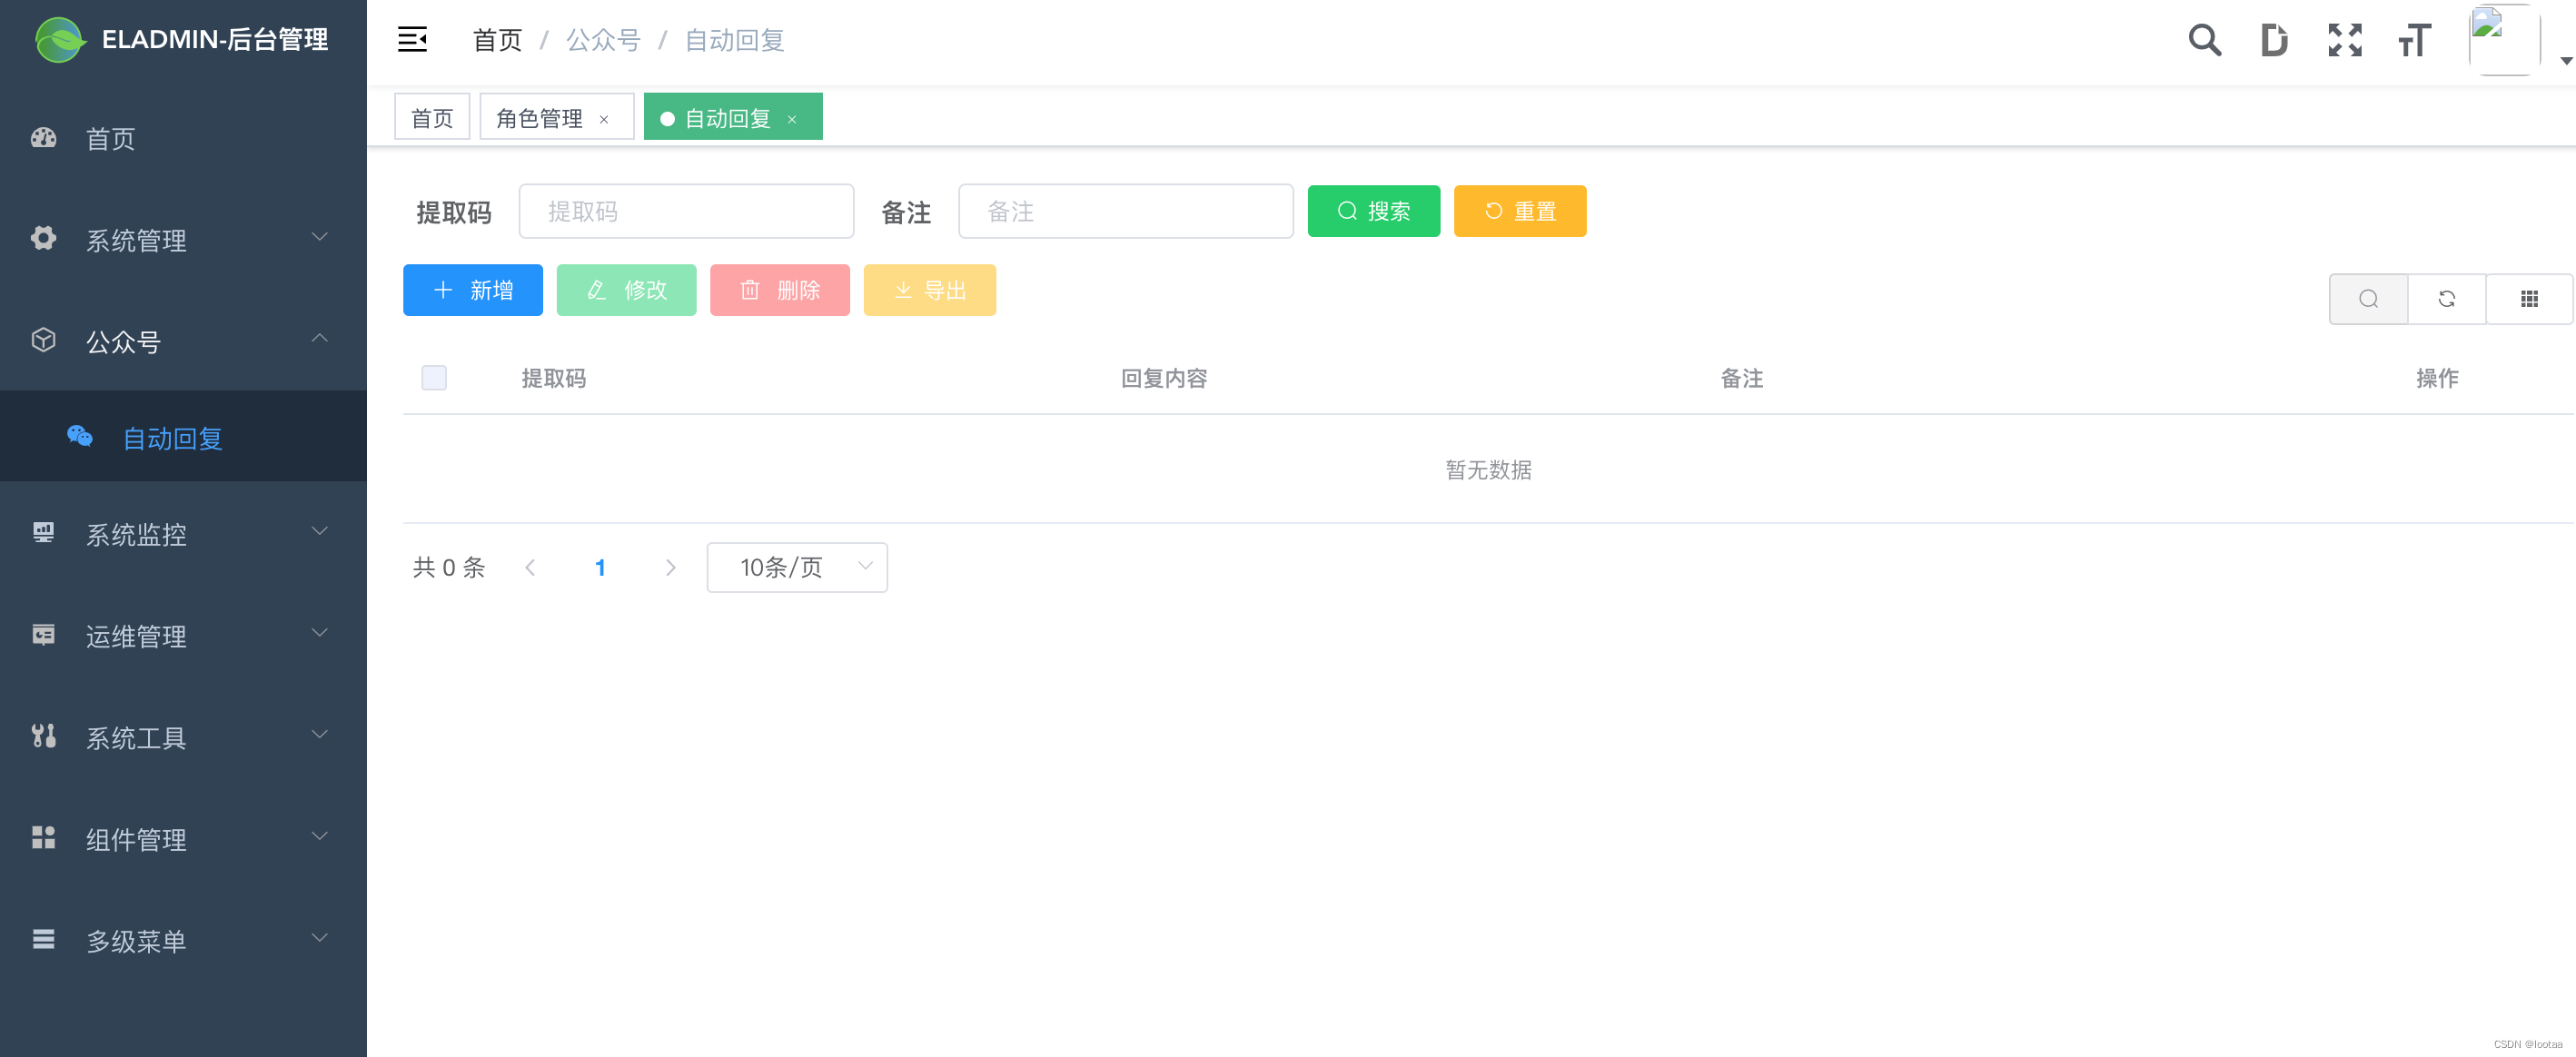2576x1057 pixels.
Task: Click the 修改 edit button
Action: pos(626,290)
